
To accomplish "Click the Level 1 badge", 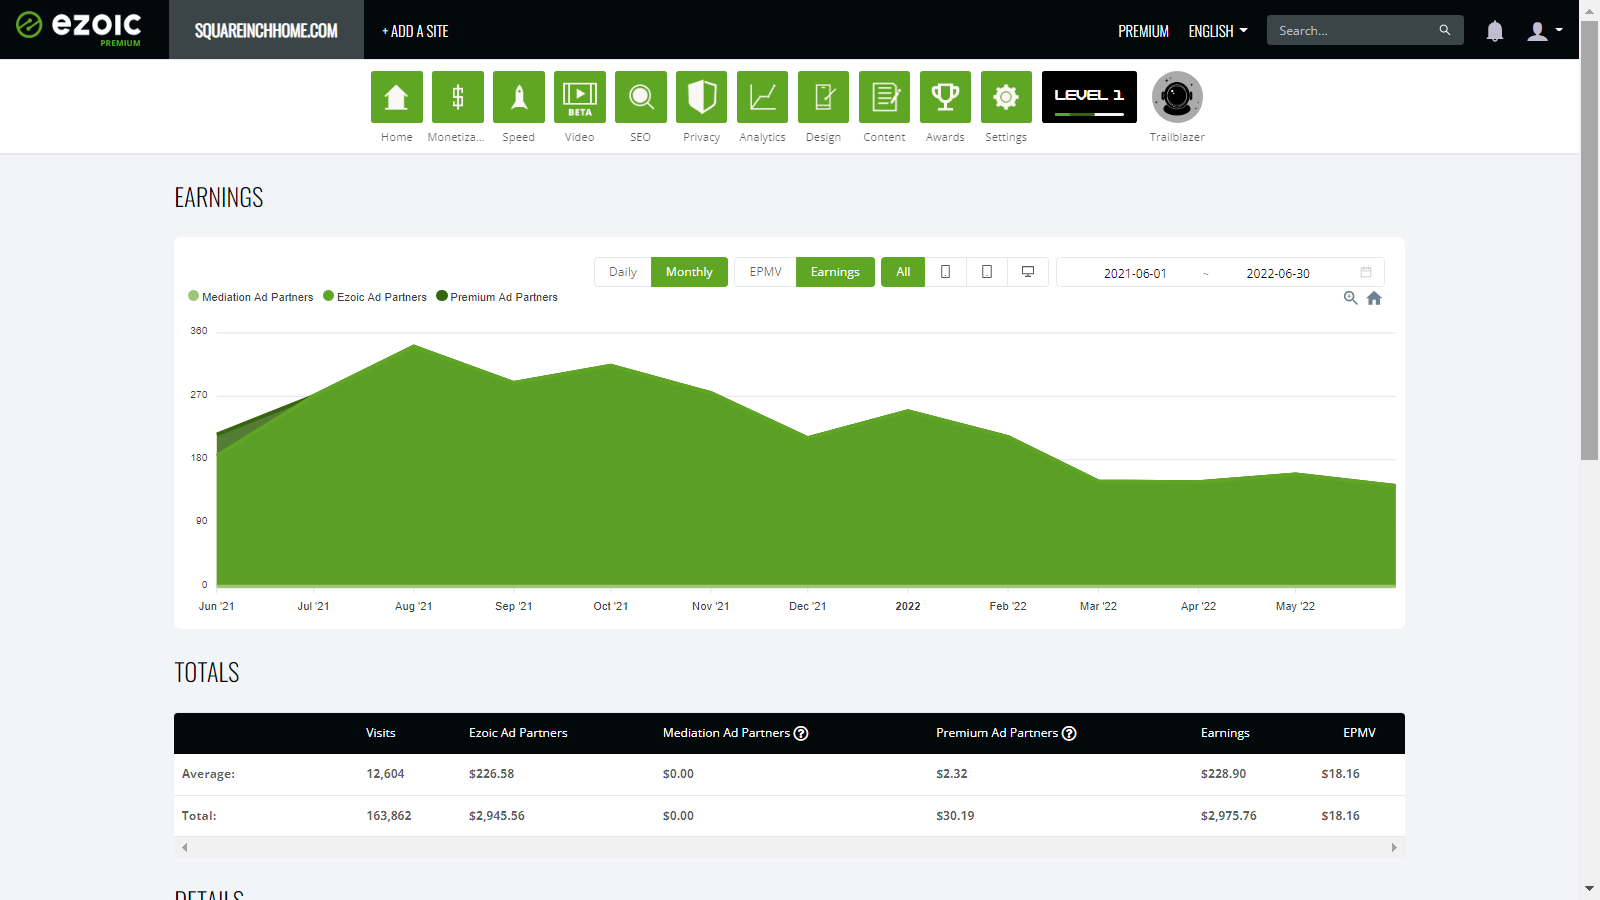I will [1089, 97].
